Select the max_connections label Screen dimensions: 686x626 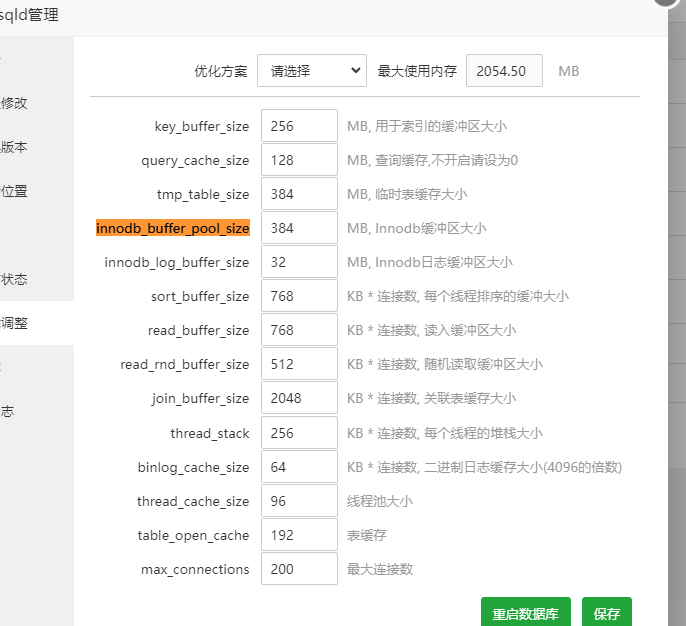[x=195, y=569]
